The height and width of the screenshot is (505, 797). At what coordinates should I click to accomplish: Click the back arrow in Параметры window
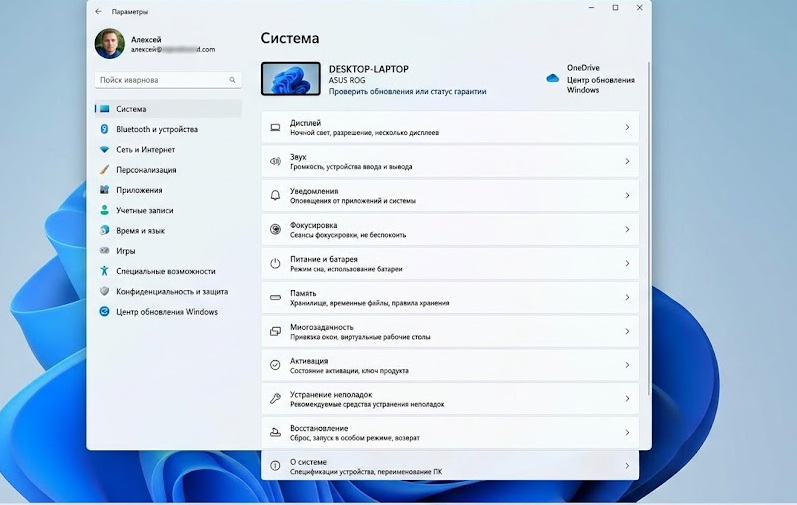point(99,11)
